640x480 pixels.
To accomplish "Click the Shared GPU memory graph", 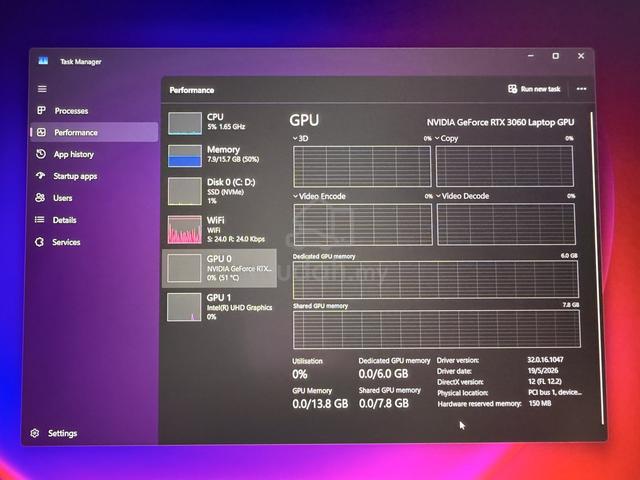I will (436, 329).
